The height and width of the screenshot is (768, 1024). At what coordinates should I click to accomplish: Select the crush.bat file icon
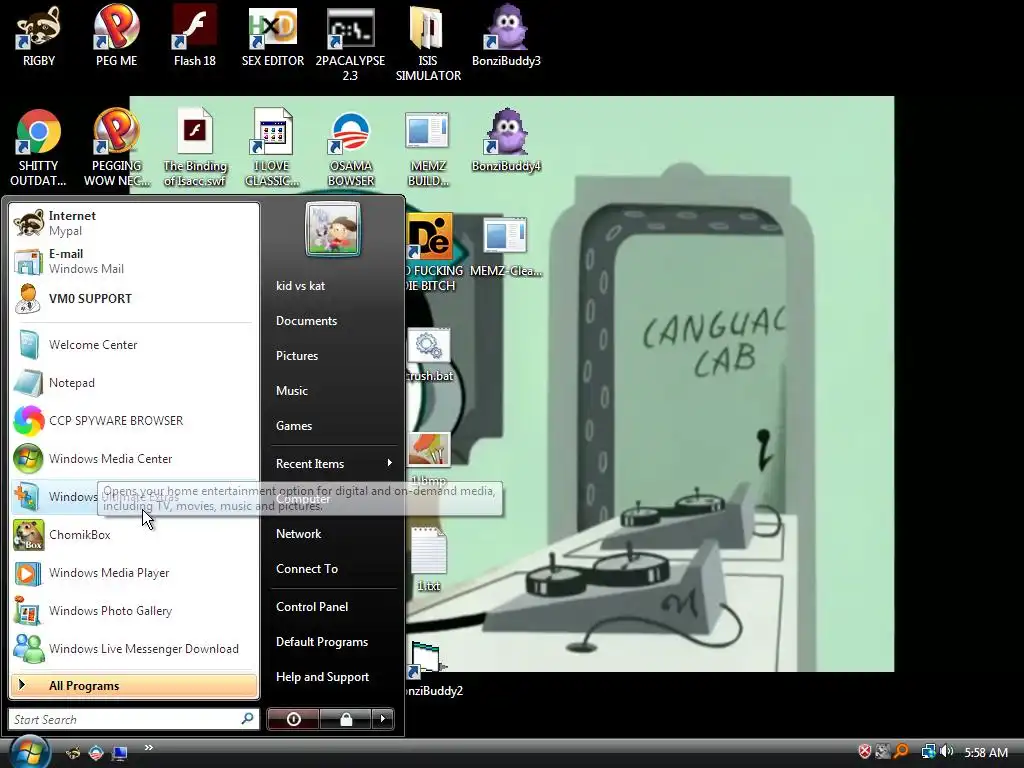tap(429, 356)
